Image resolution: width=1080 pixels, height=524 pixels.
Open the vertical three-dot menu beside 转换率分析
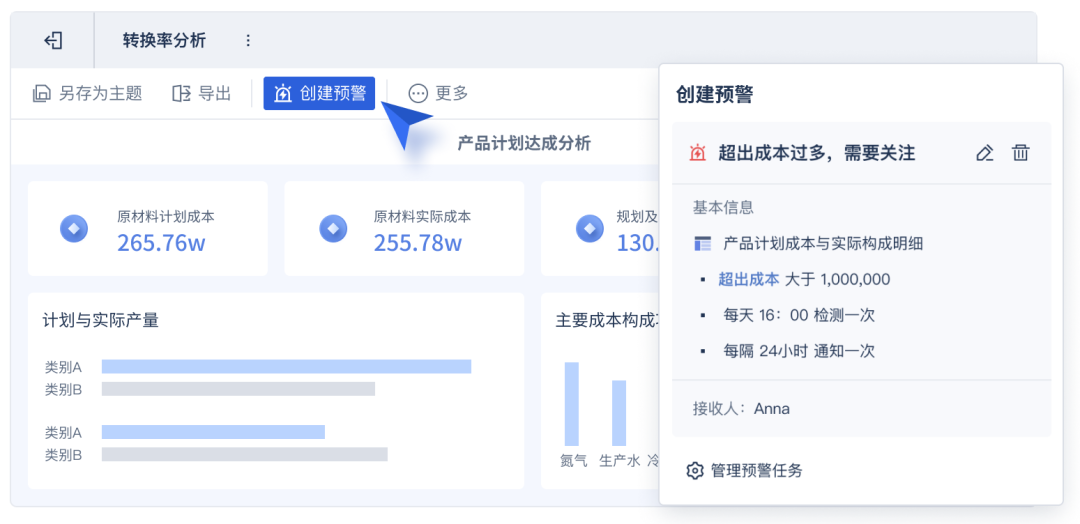click(249, 41)
